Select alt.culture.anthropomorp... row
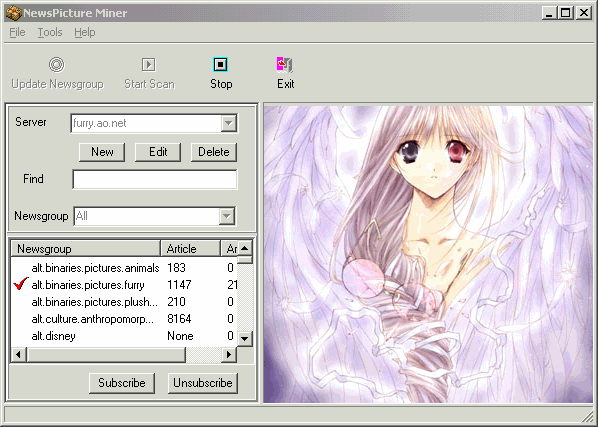Screen dimensions: 598x427 [124, 319]
